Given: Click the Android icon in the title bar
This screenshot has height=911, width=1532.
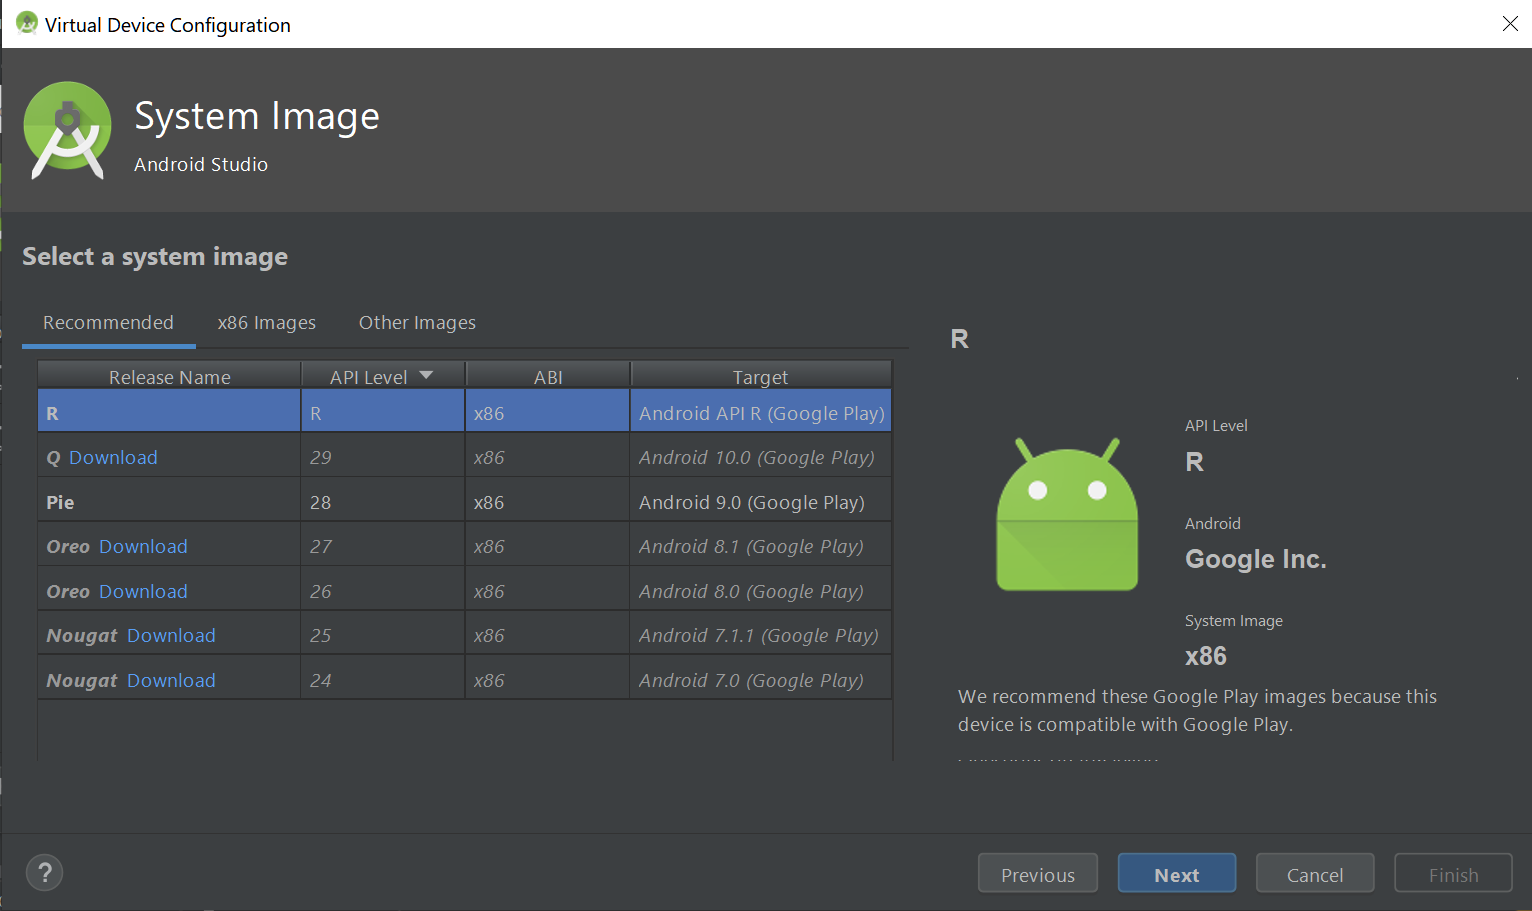Looking at the screenshot, I should coord(26,22).
